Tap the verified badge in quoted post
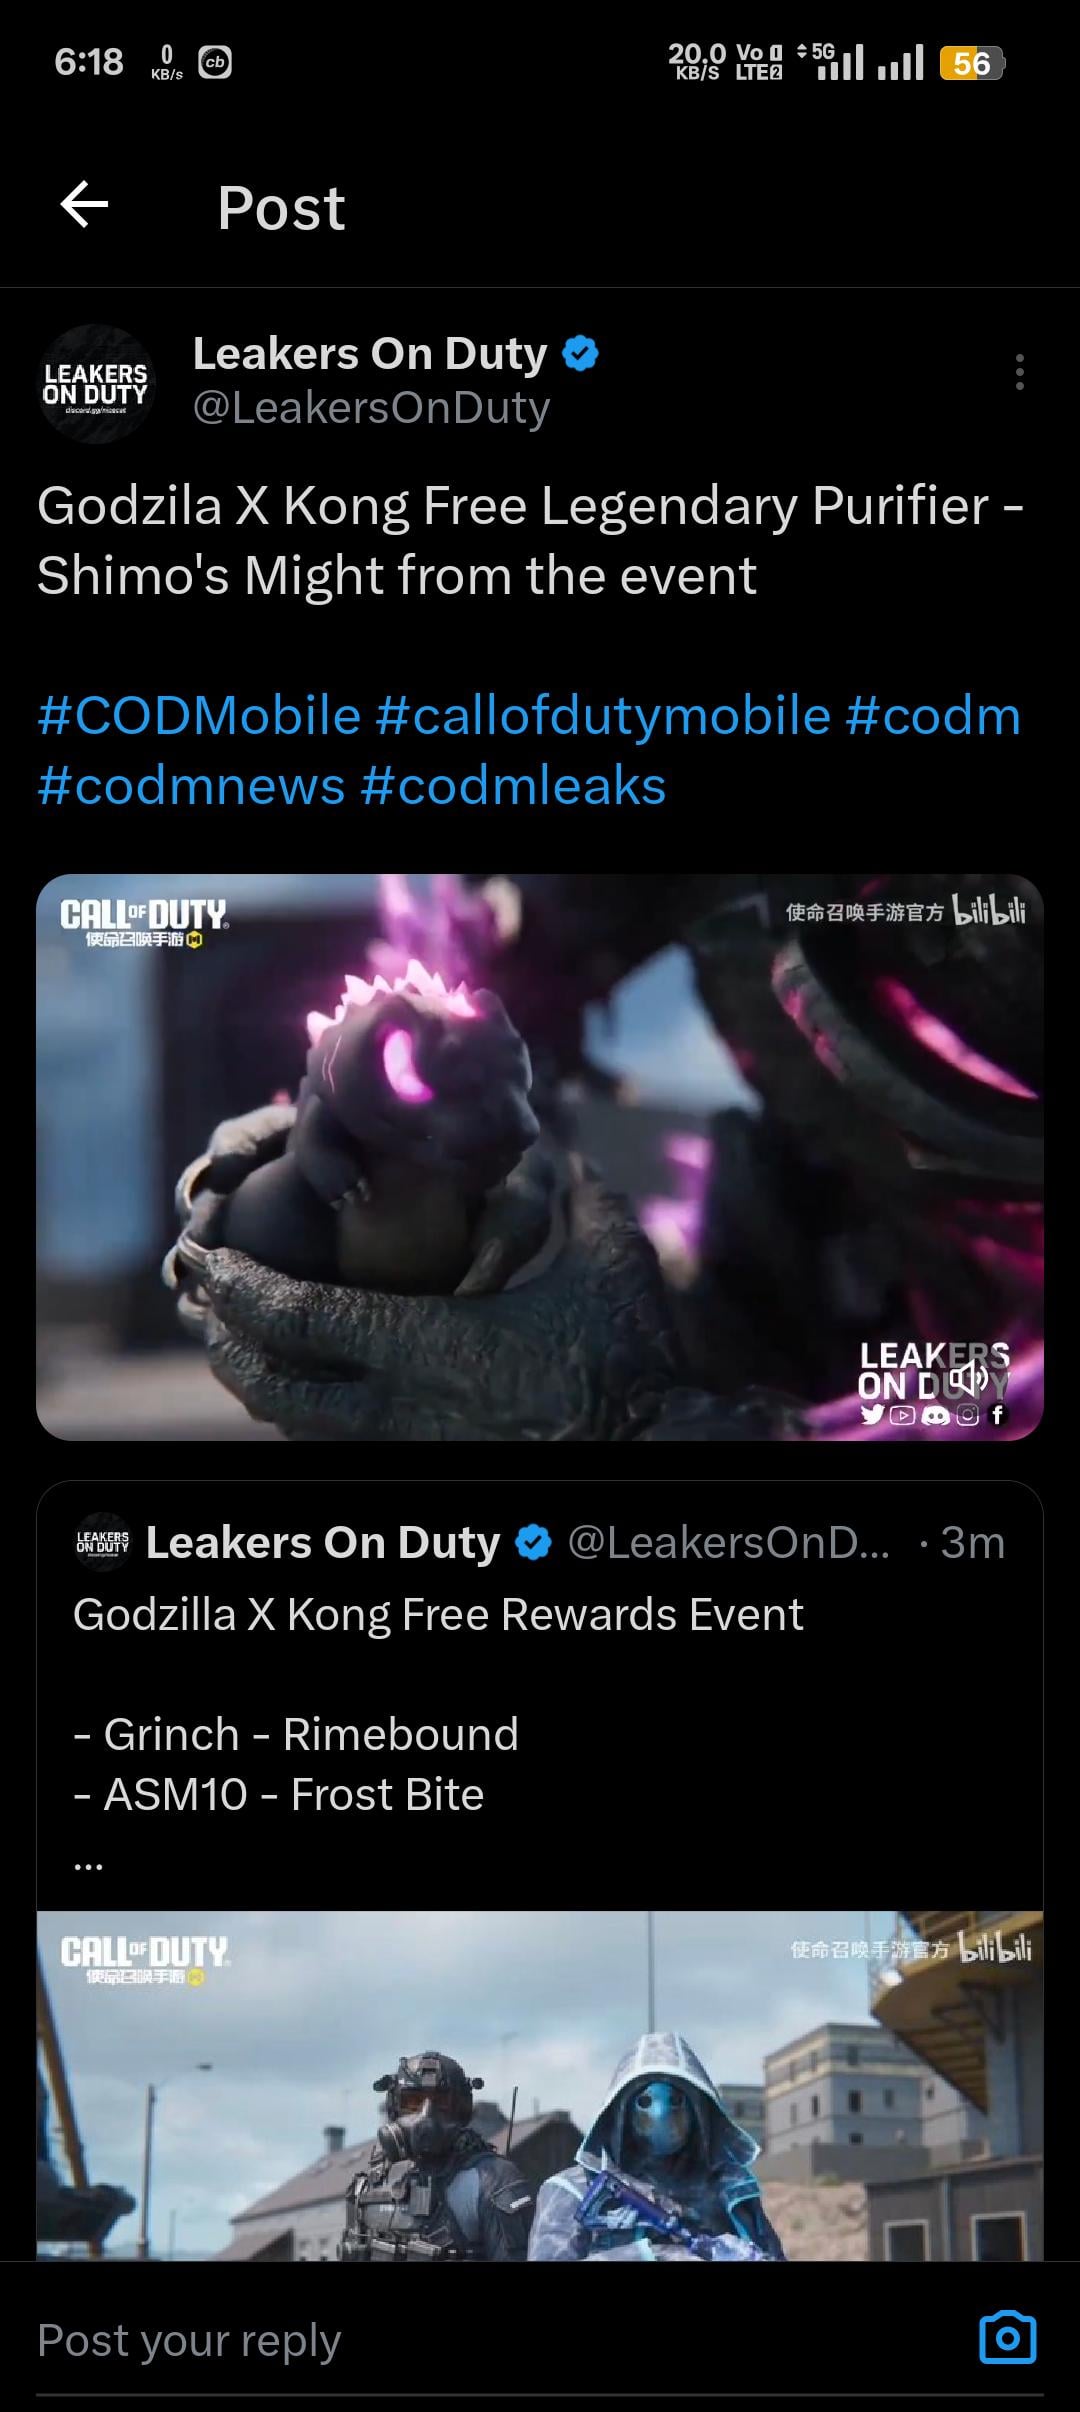 click(533, 1543)
